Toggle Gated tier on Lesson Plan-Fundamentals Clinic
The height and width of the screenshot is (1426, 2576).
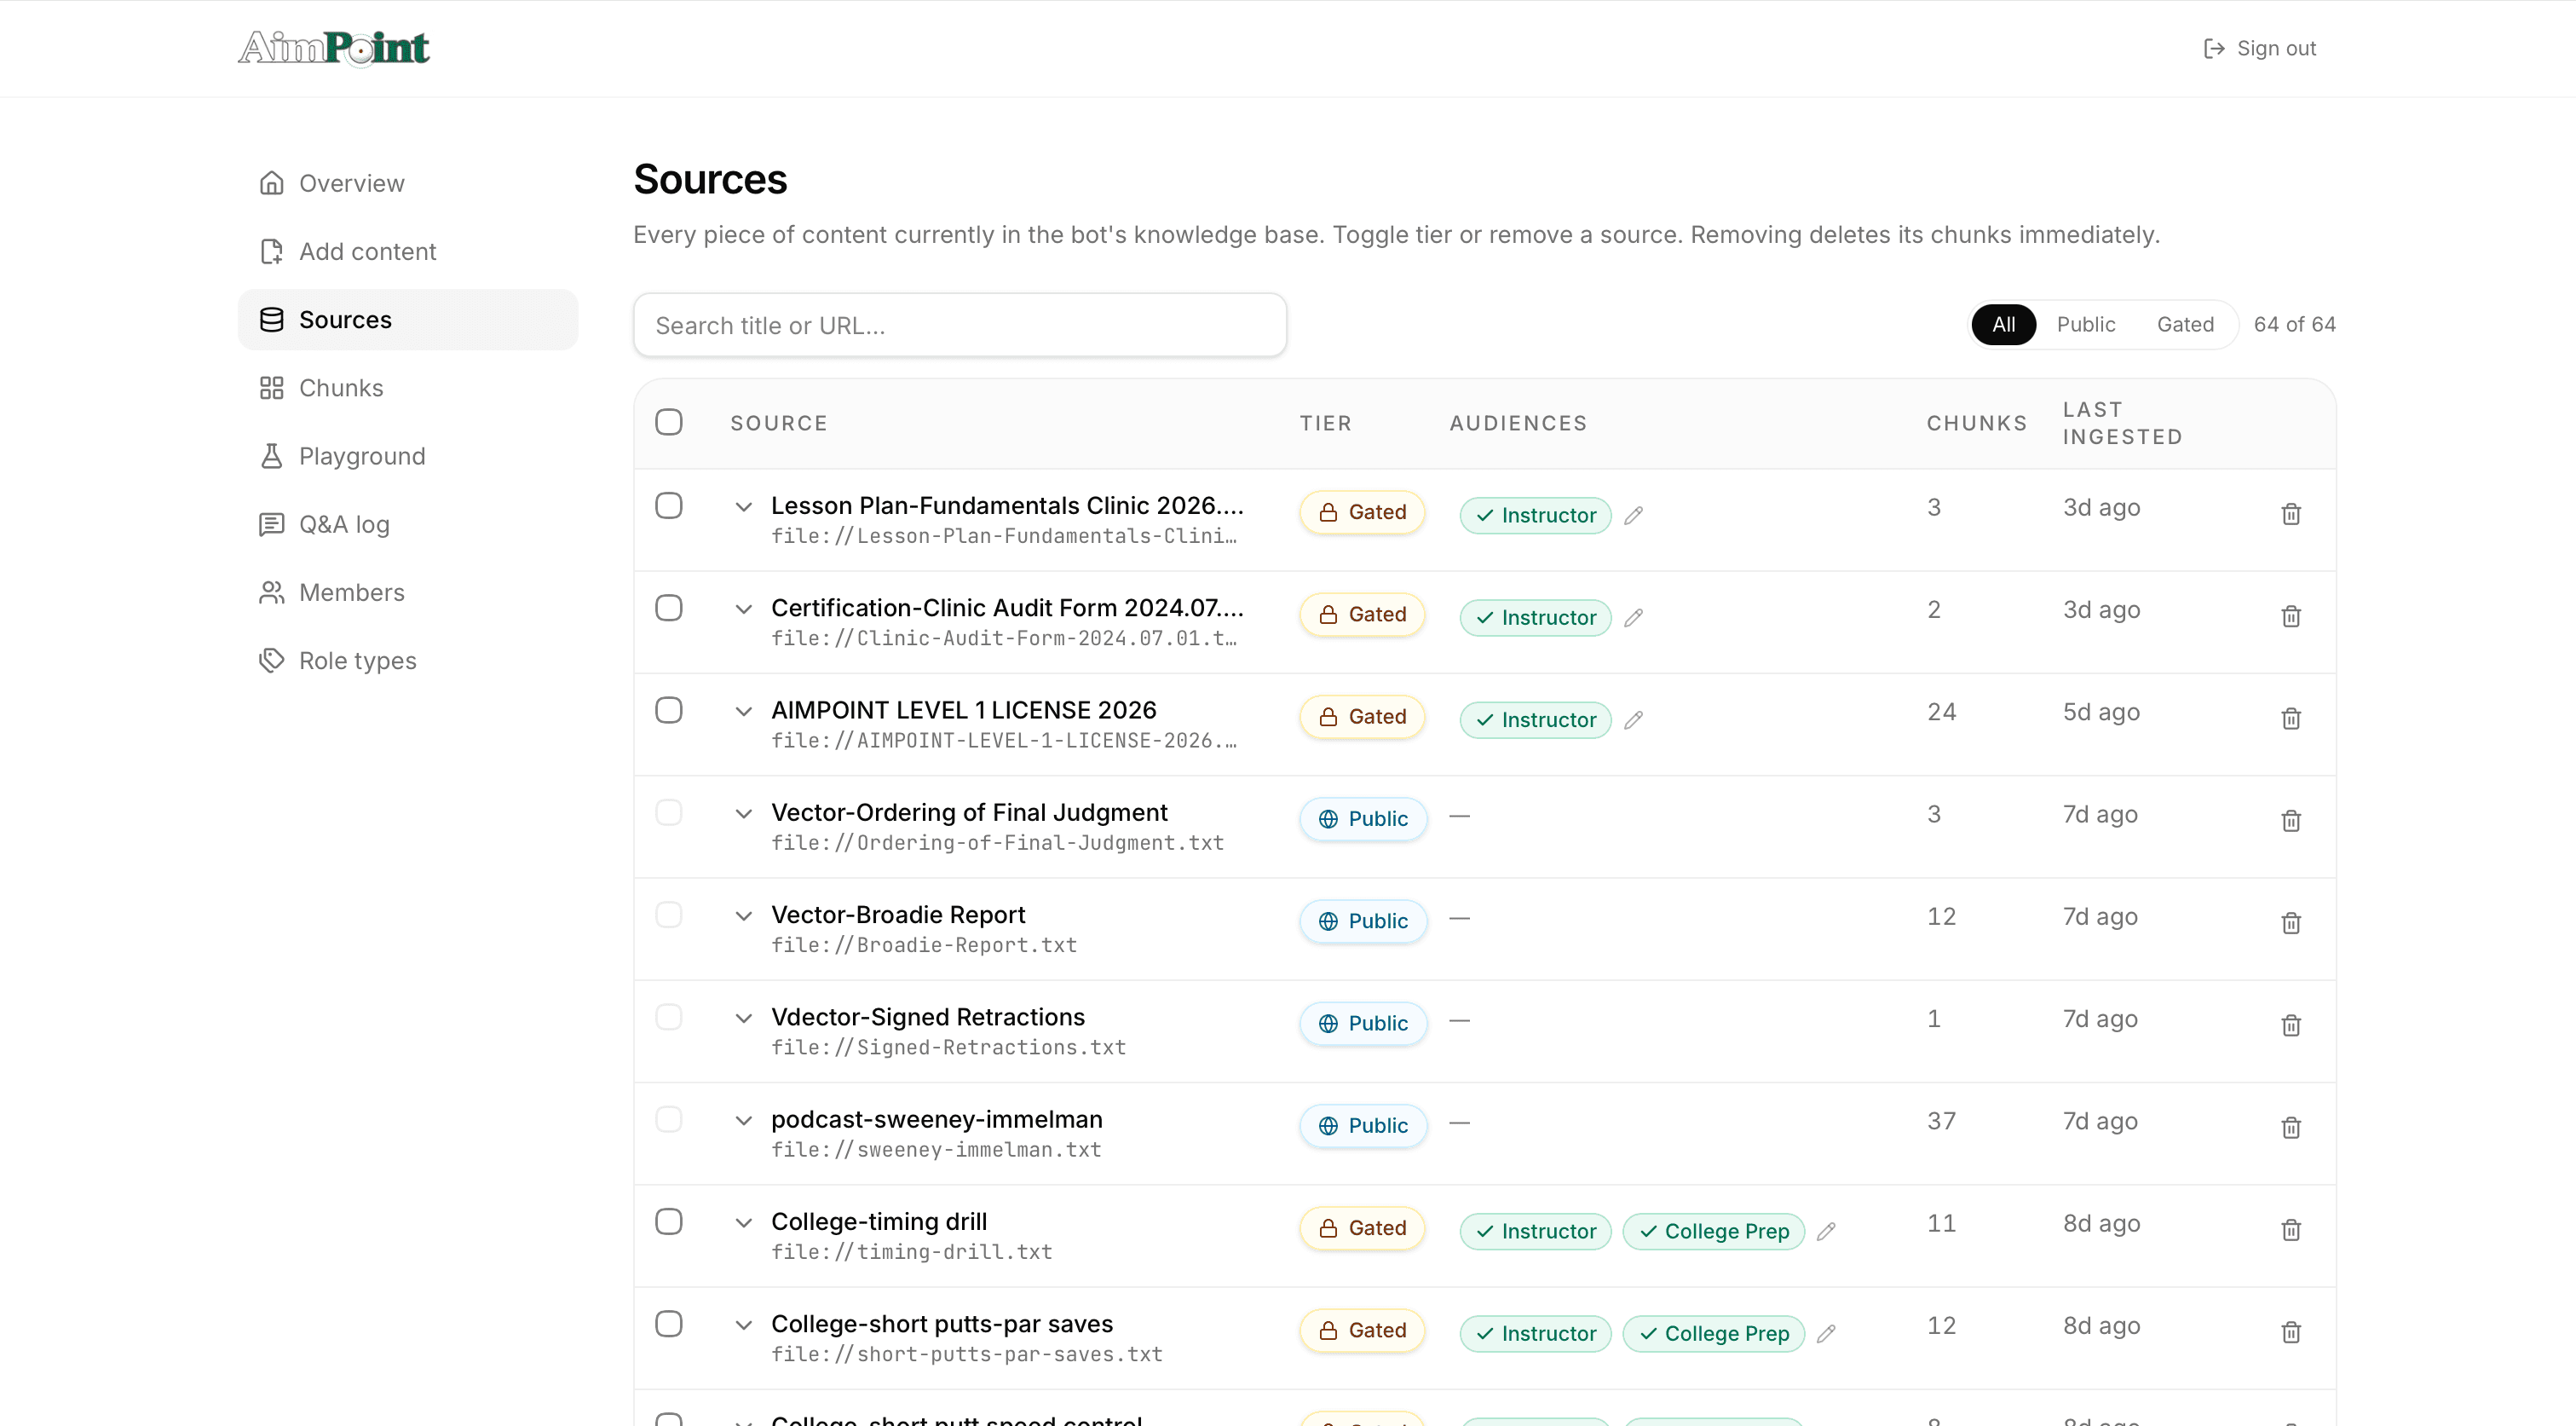coord(1362,512)
